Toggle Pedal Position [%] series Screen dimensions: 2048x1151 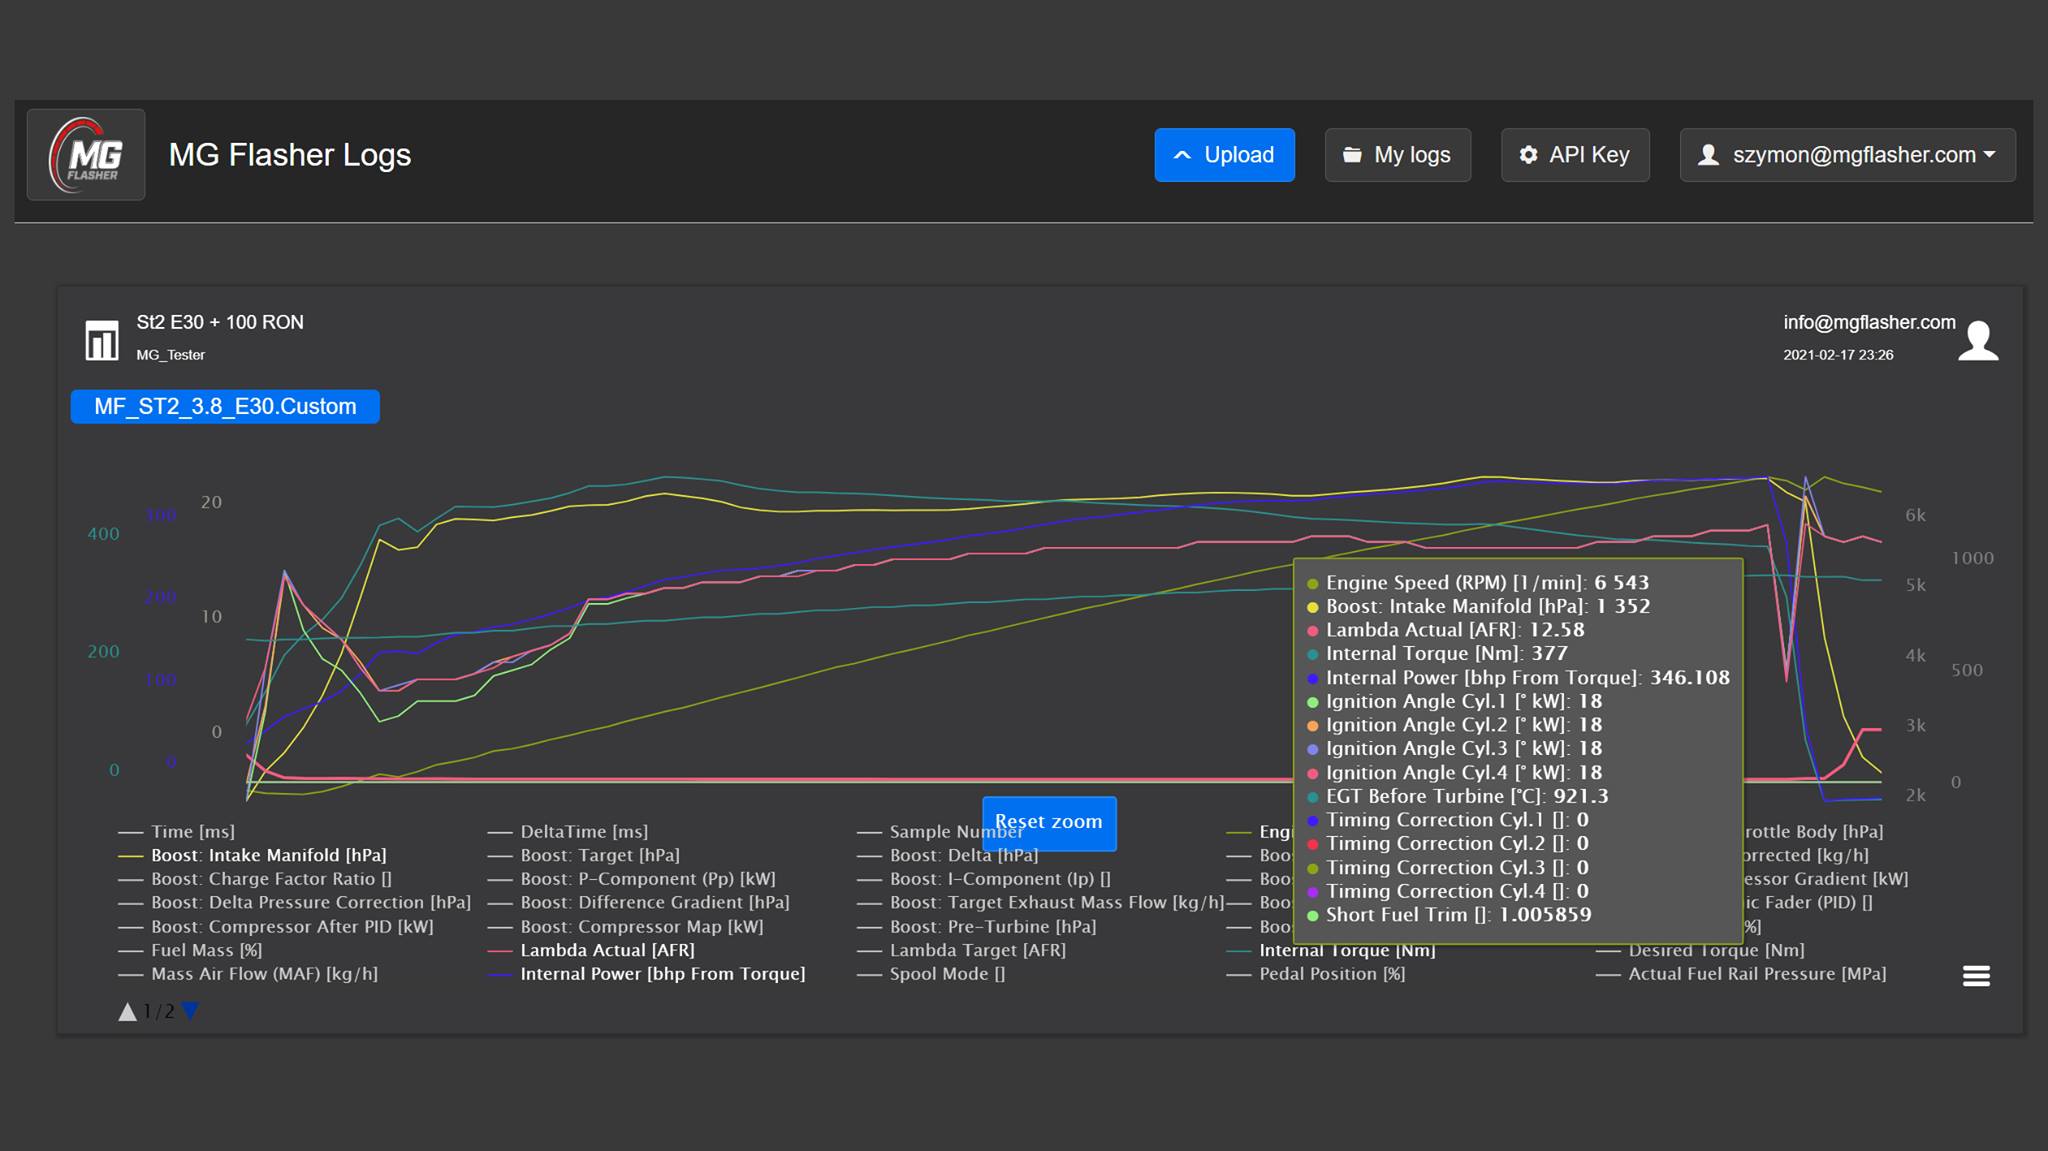point(1316,974)
